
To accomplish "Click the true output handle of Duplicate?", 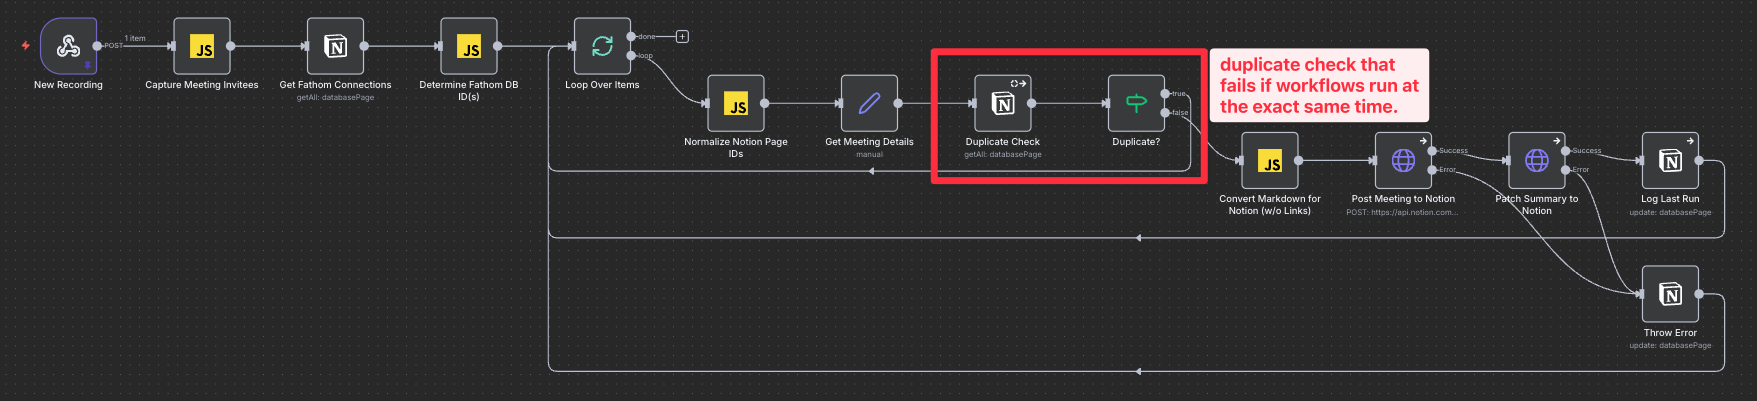I will coord(1165,94).
